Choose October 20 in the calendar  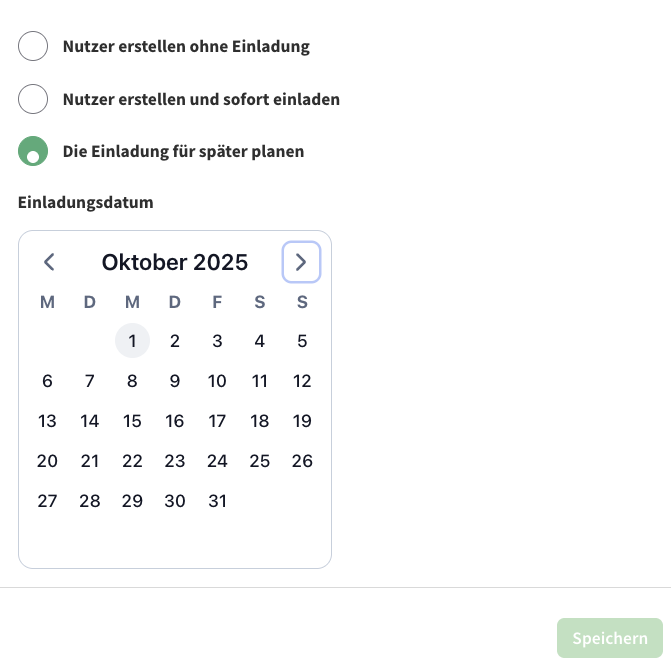[x=47, y=461]
